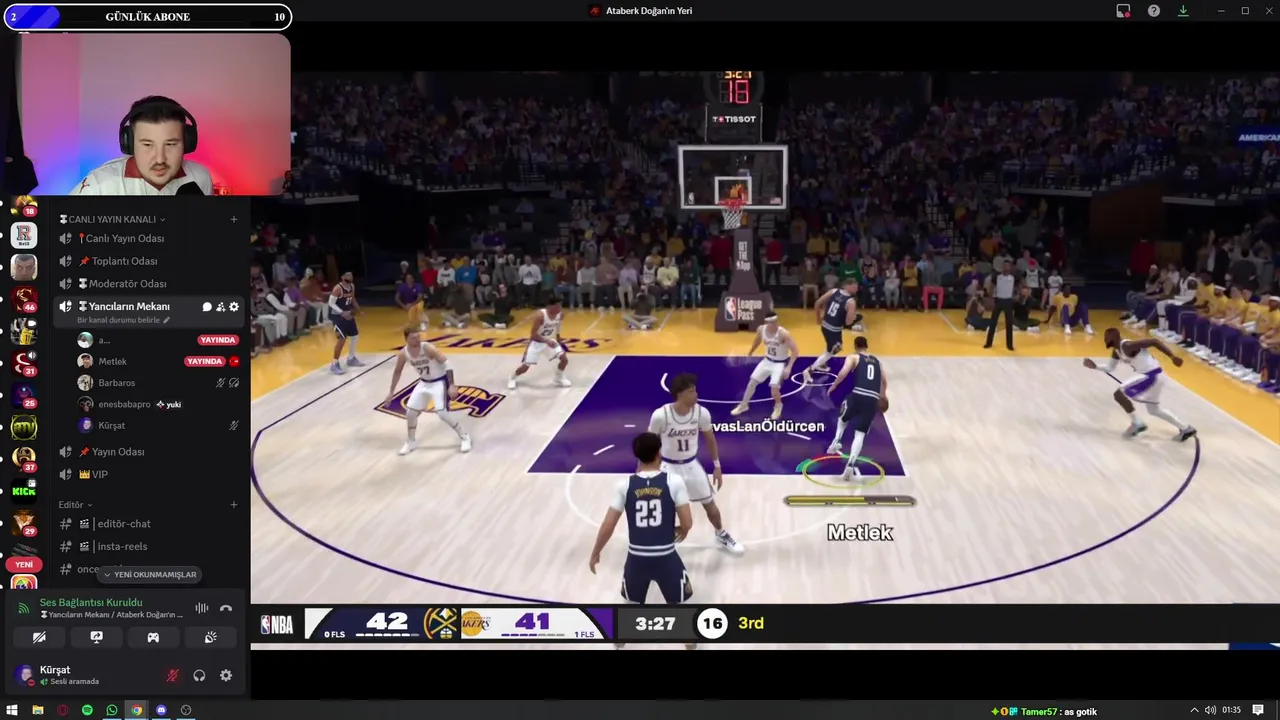Switch to Chrome in the taskbar
Screen dimensions: 1280x720
pyautogui.click(x=137, y=710)
